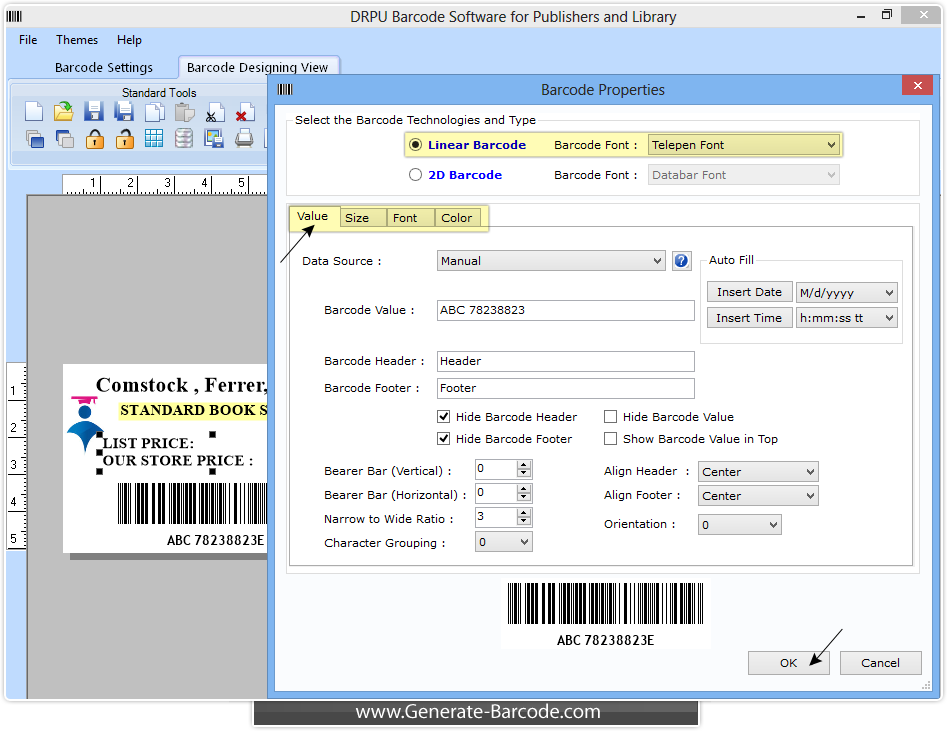Viewport: 947px width, 731px height.
Task: Confirm settings with the OK button
Action: 788,662
